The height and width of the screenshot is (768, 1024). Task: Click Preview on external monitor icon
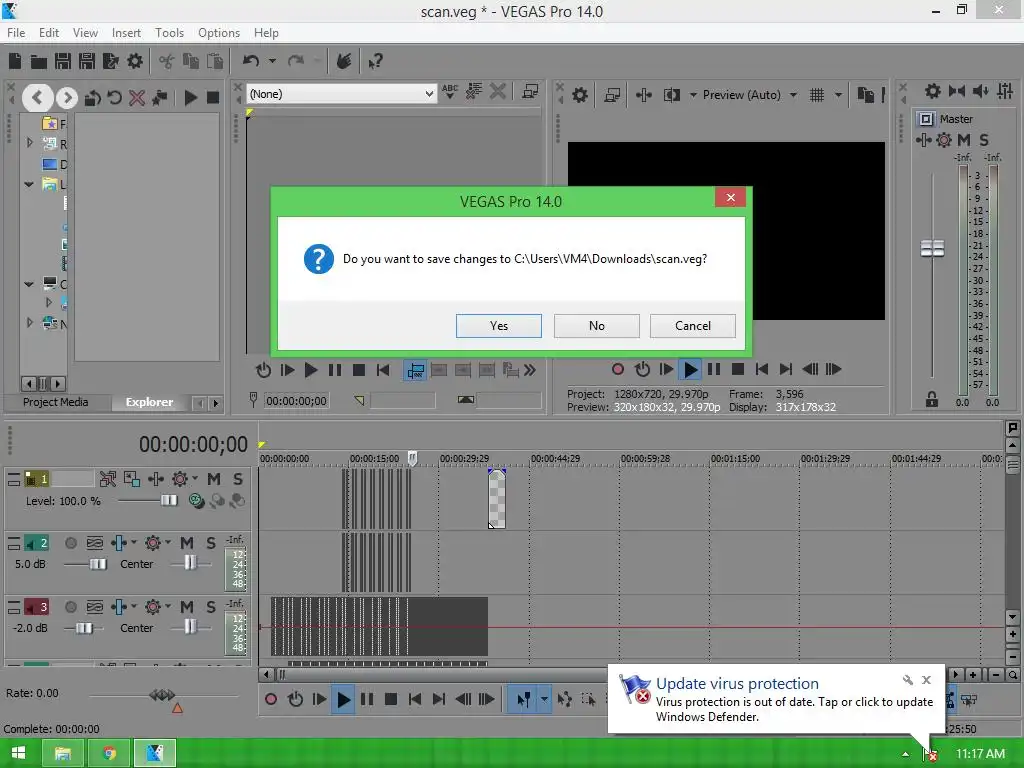(x=612, y=95)
